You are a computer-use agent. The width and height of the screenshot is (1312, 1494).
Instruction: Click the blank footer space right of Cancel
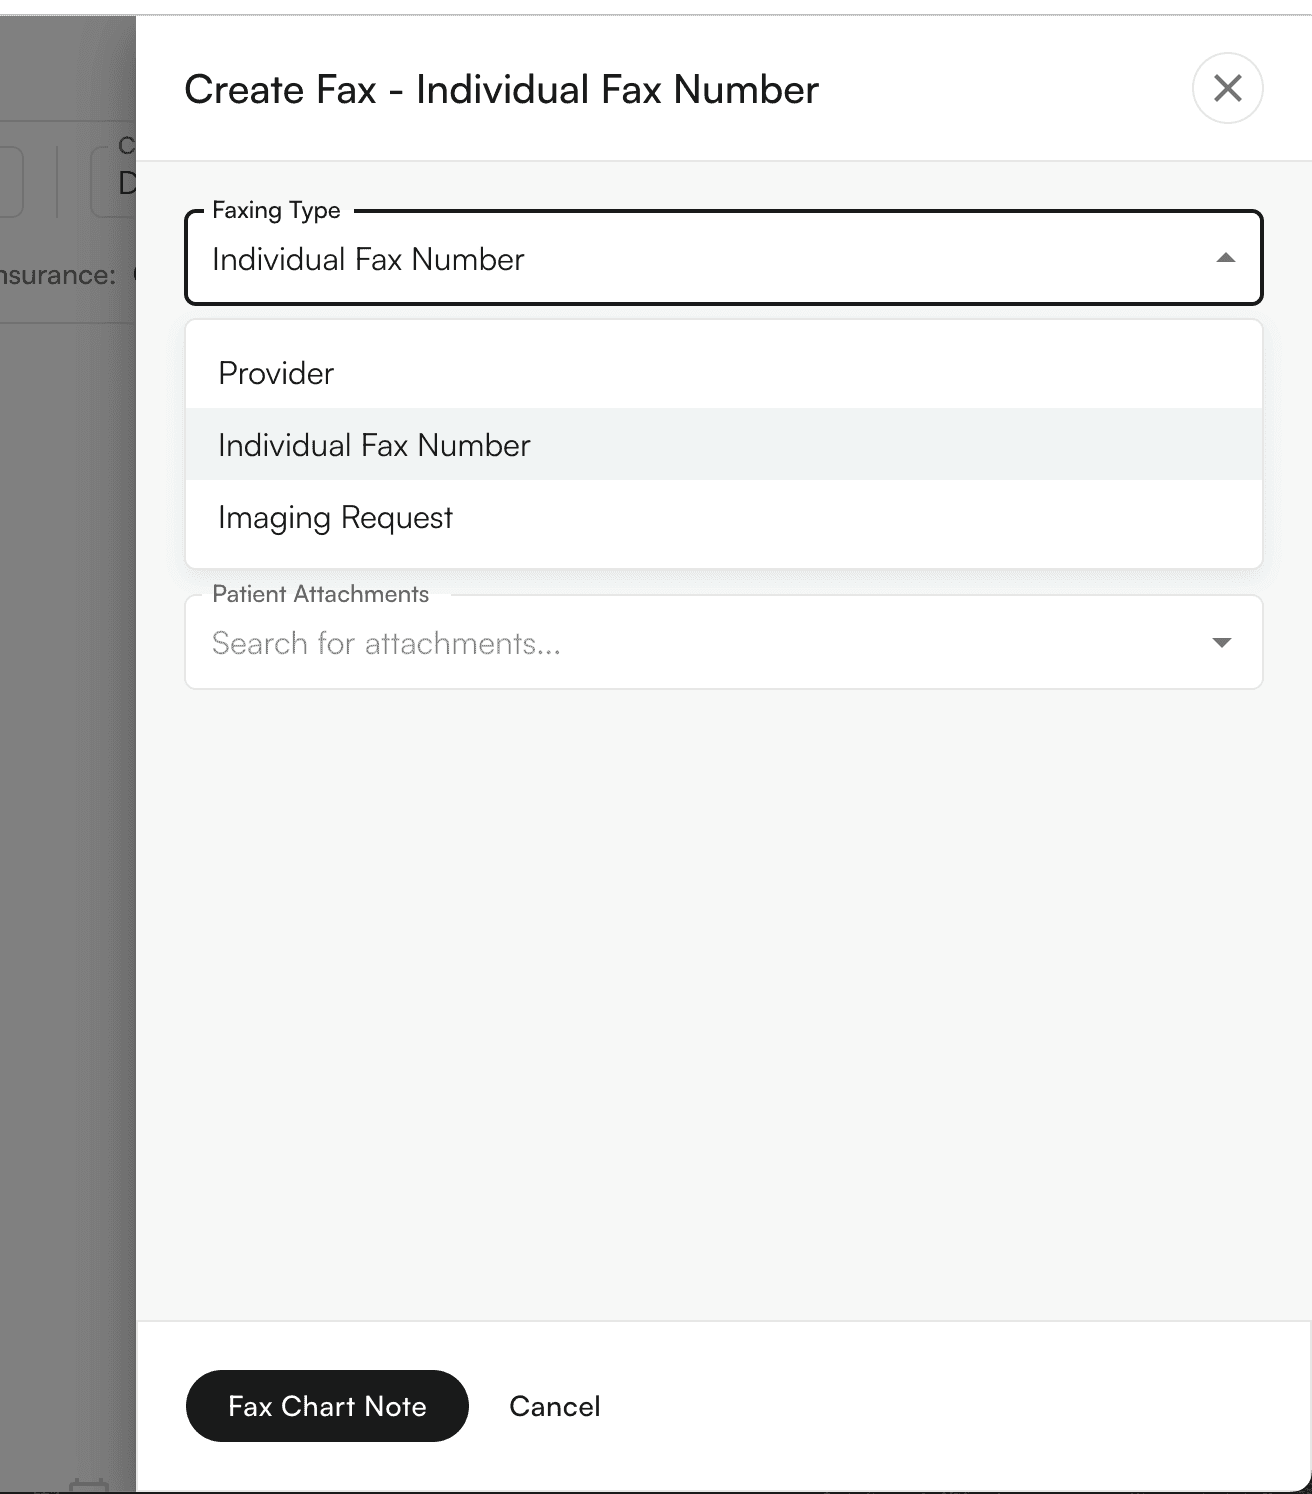(x=950, y=1406)
